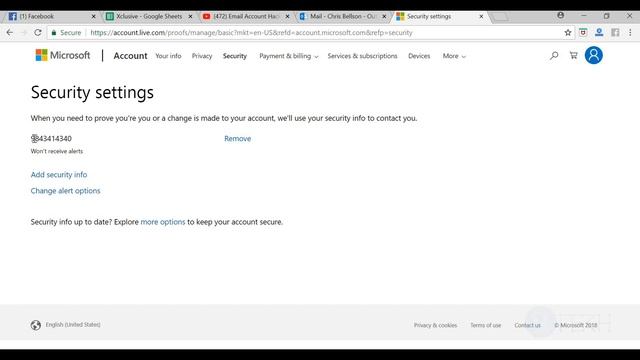This screenshot has height=360, width=640.
Task: Close the Facebook tab
Action: (93, 16)
